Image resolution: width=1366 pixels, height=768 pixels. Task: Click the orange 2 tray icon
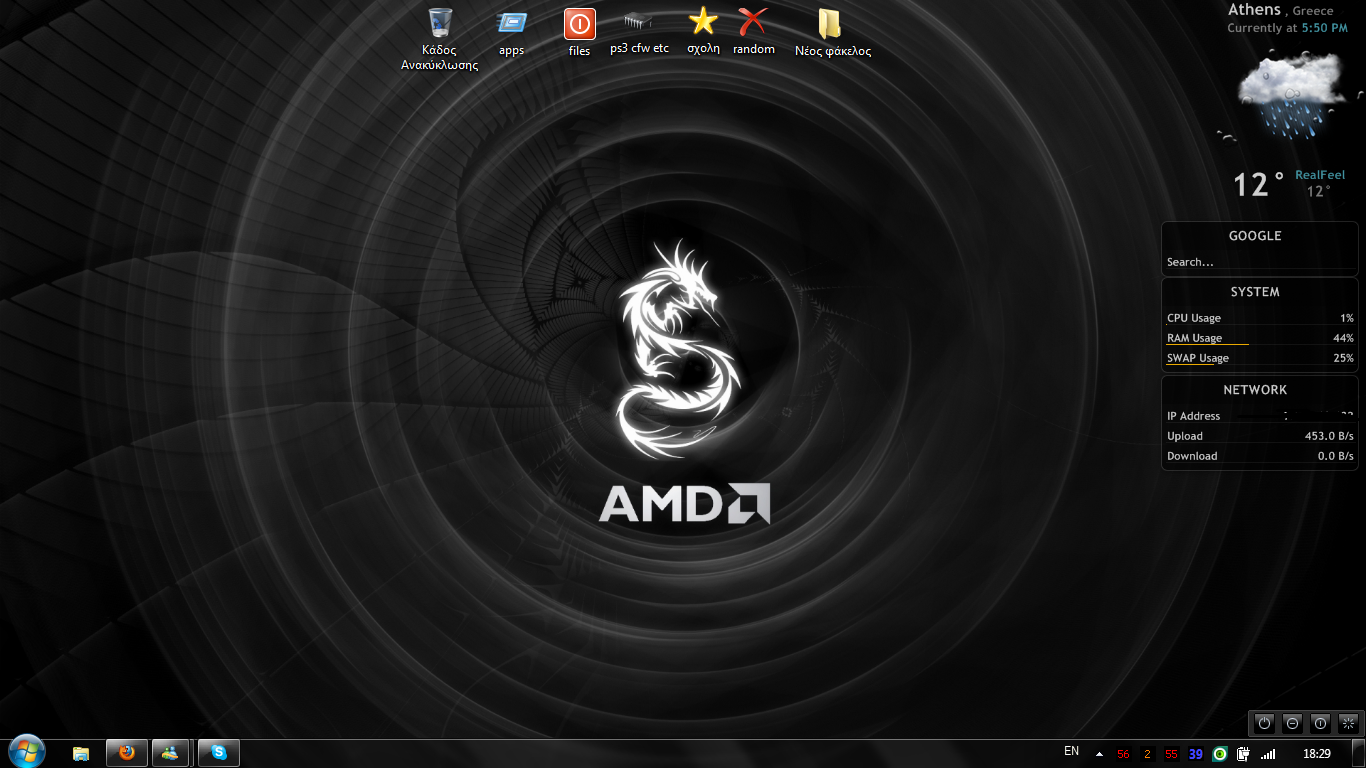click(x=1147, y=754)
